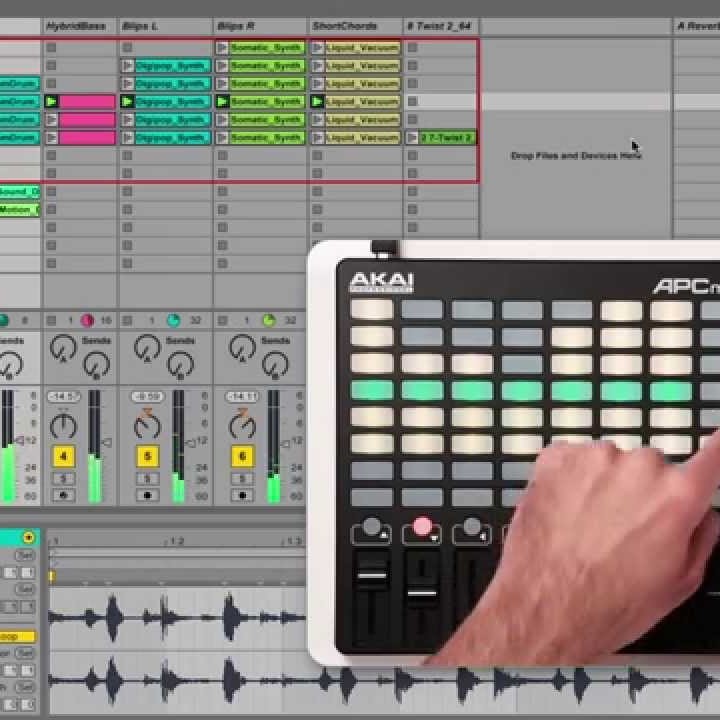This screenshot has width=720, height=720.
Task: Select the A Reverb return track header
Action: click(697, 26)
